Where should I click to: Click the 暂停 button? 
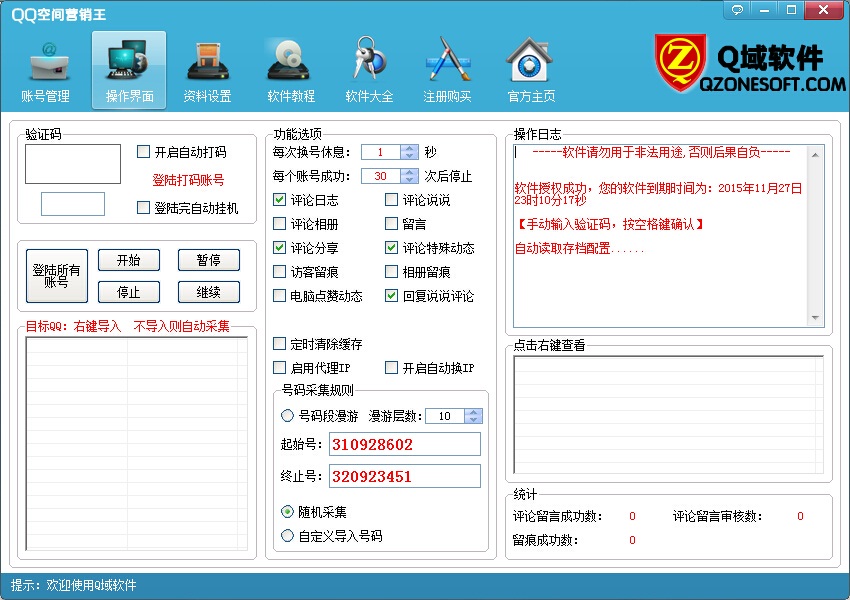pos(209,260)
